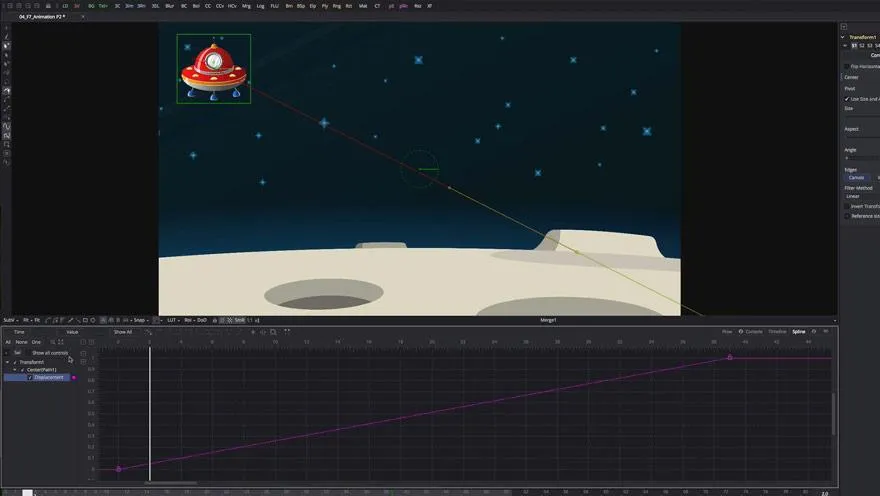Screen dimensions: 880x496
Task: Click the zoom-to-rectangle icon in the spline toolbar
Action: point(273,332)
